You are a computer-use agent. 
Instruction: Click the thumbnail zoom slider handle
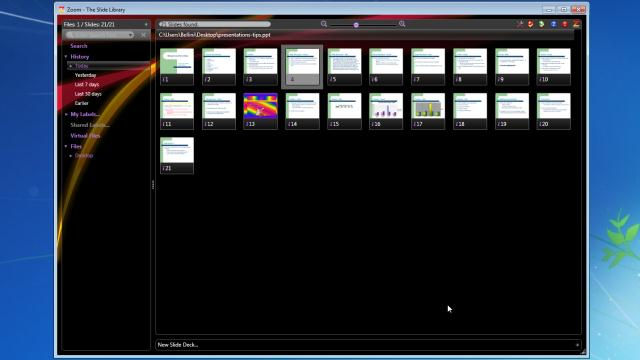pyautogui.click(x=356, y=25)
